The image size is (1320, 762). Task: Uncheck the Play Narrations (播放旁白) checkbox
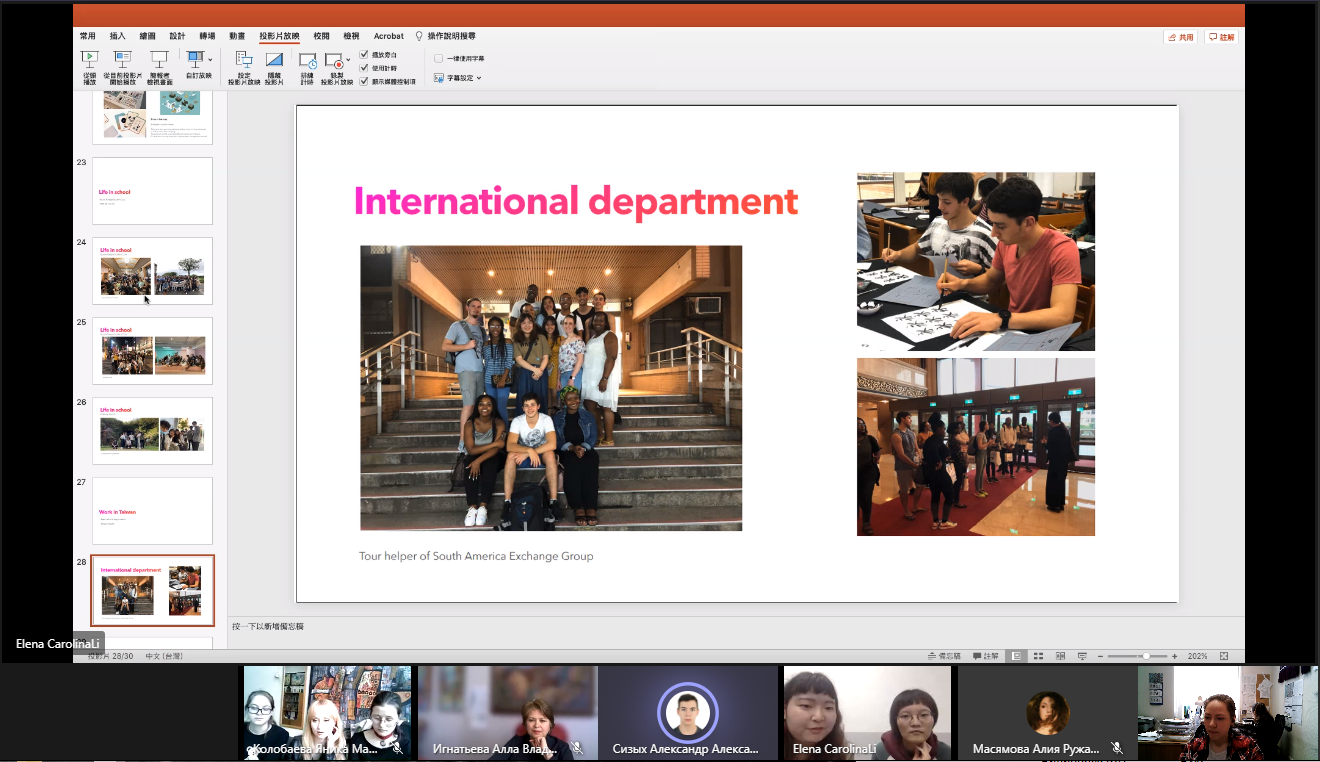pyautogui.click(x=364, y=54)
